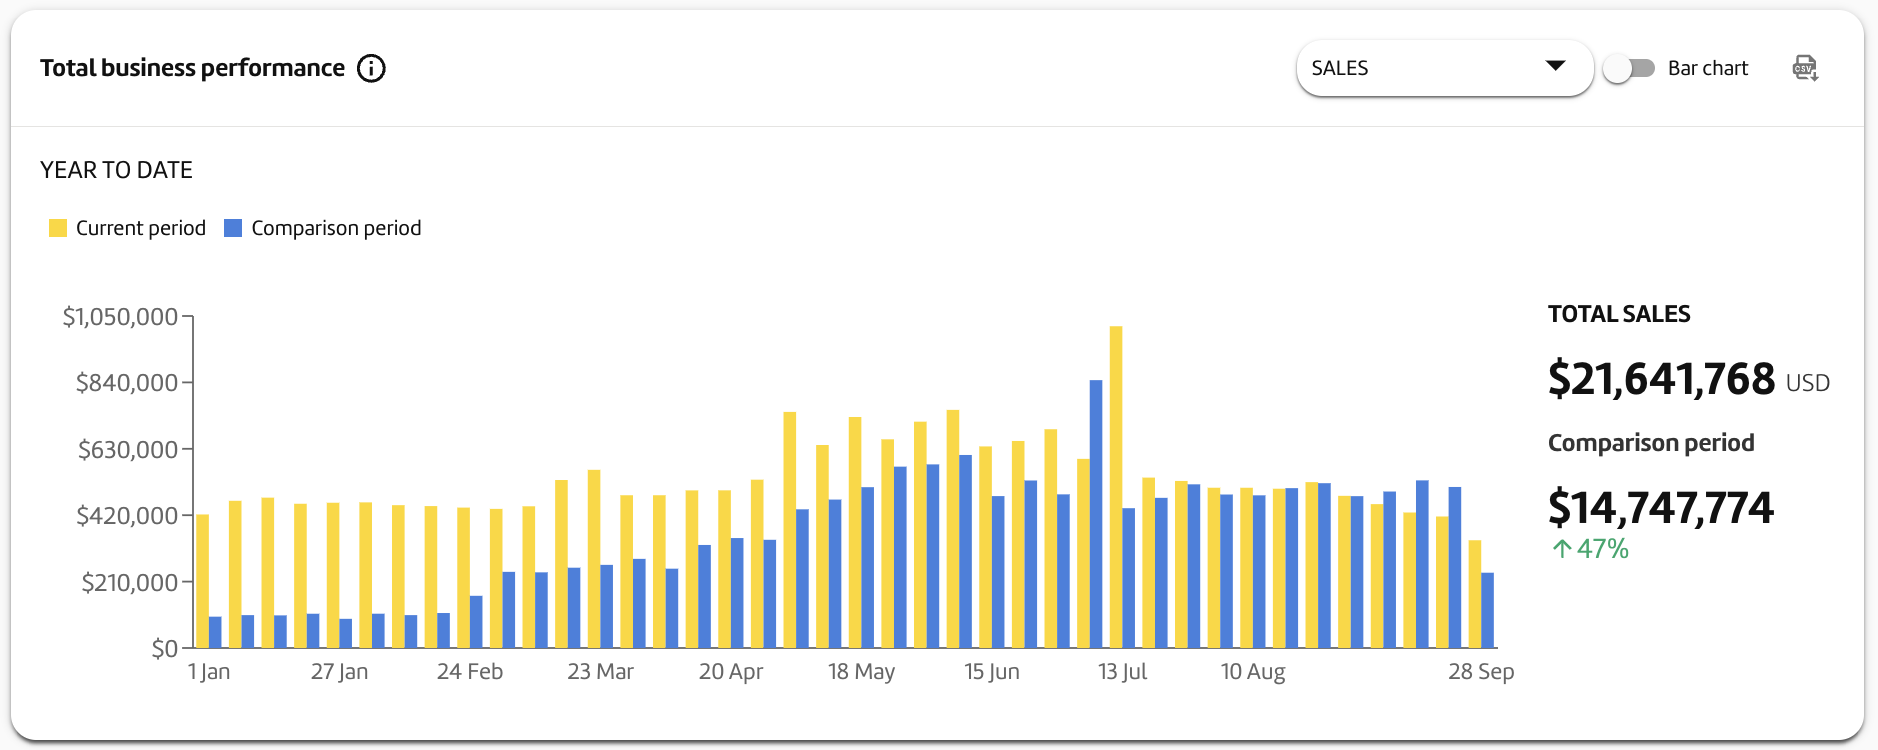Image resolution: width=1878 pixels, height=750 pixels.
Task: Click the first yellow bar at 1 Jan
Action: tap(203, 581)
